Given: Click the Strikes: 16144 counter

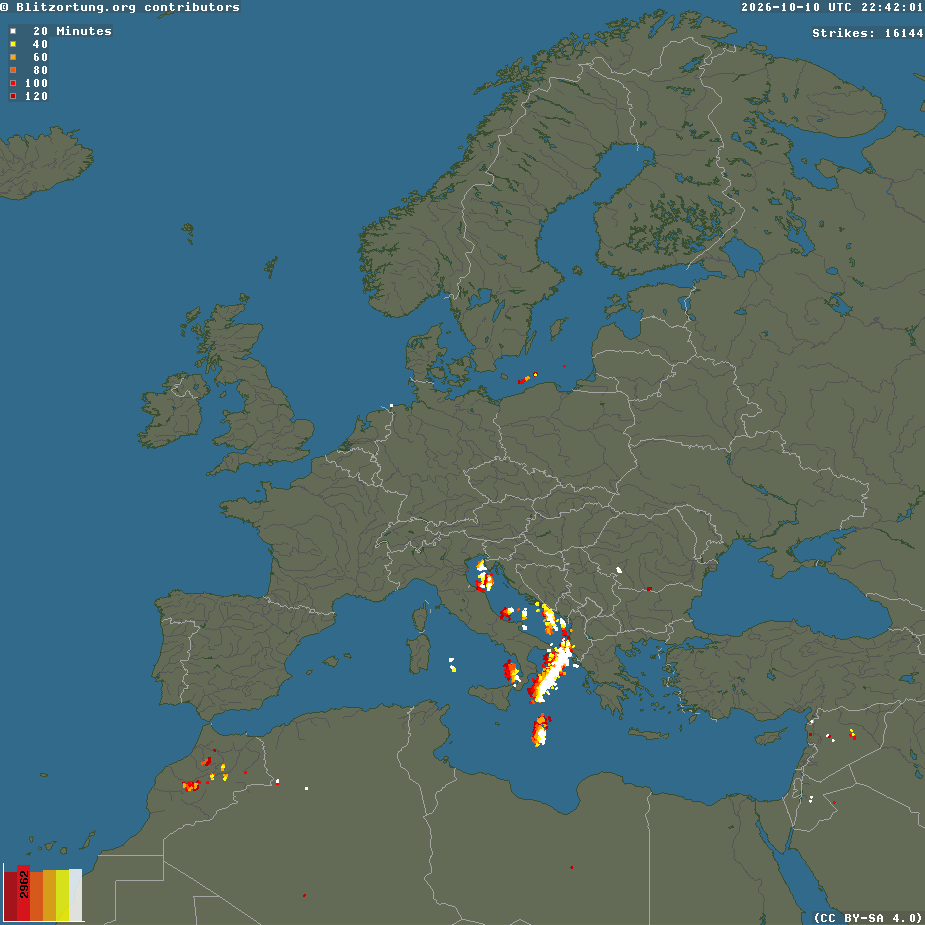Looking at the screenshot, I should [867, 33].
